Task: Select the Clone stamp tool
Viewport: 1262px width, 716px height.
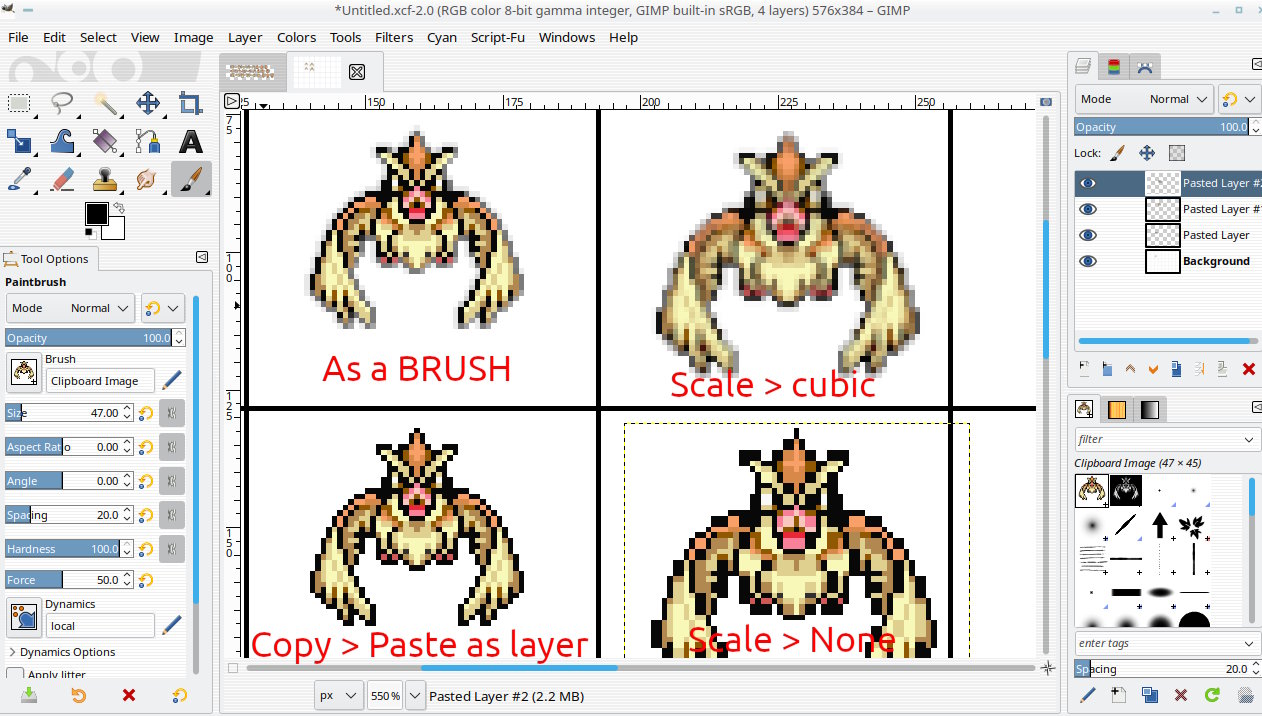Action: [x=106, y=179]
